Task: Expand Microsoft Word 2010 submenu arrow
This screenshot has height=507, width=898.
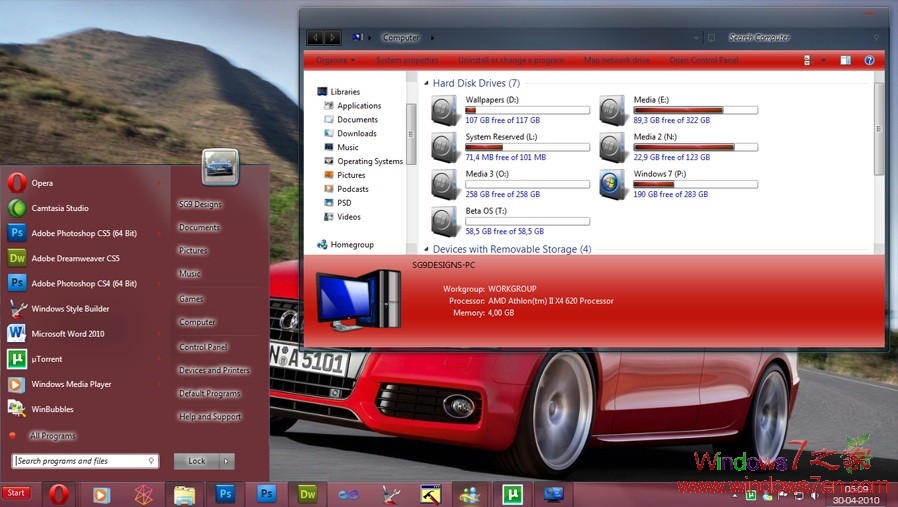Action: pyautogui.click(x=159, y=333)
